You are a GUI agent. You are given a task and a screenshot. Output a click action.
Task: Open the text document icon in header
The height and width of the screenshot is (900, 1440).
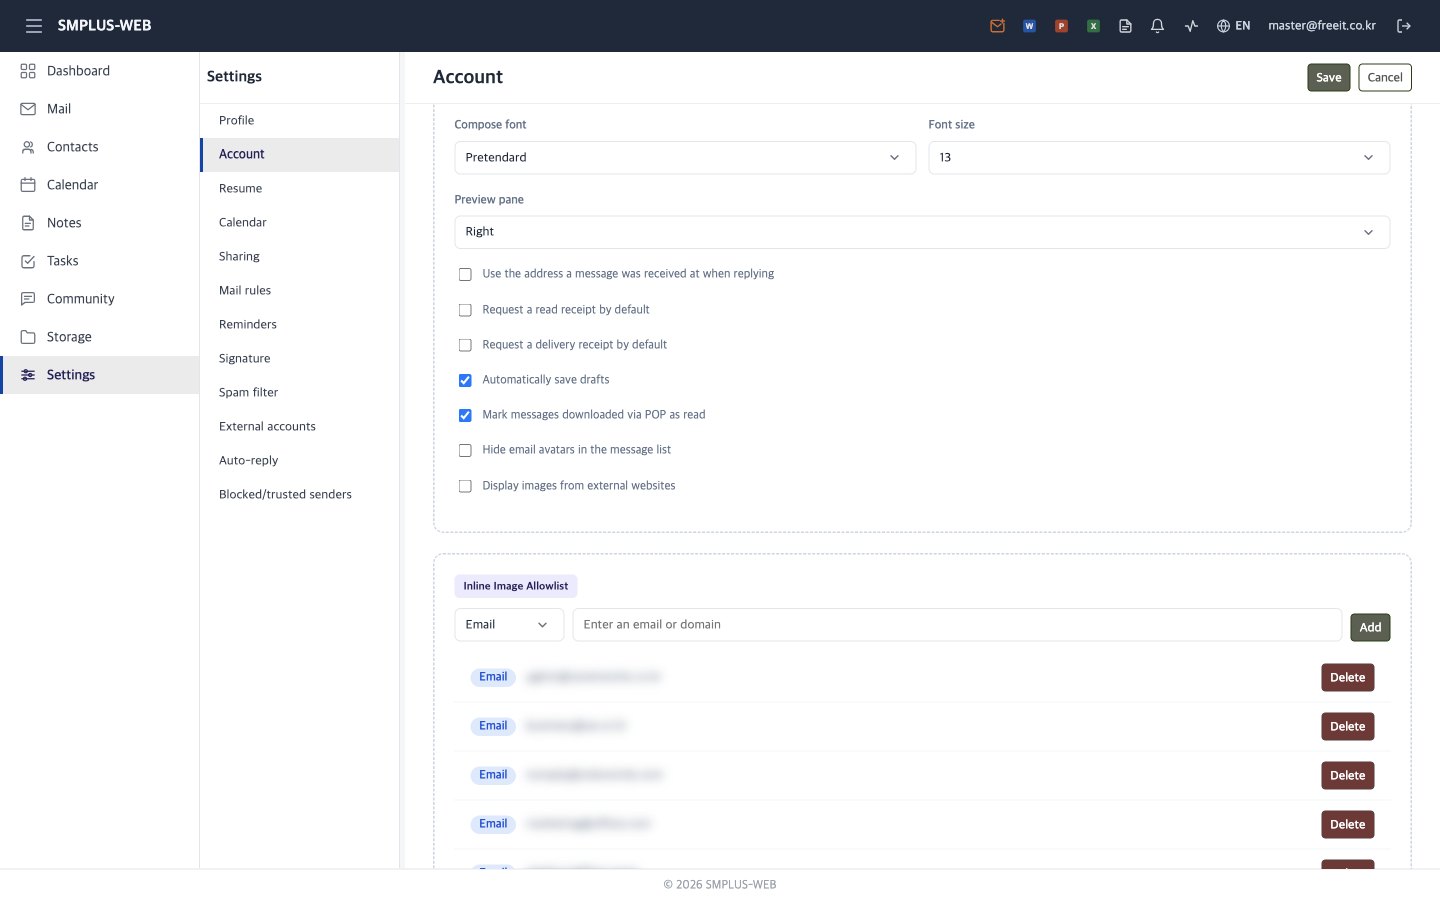(x=1125, y=26)
